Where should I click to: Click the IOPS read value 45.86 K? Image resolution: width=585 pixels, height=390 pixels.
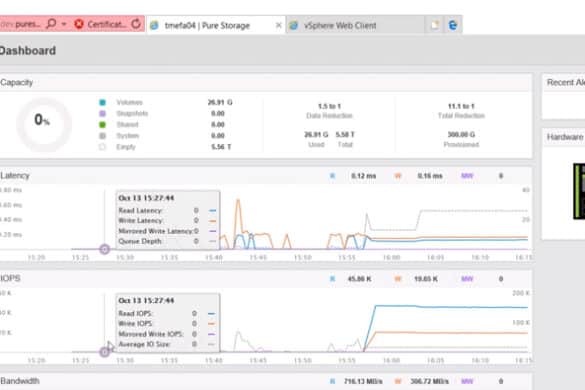359,279
